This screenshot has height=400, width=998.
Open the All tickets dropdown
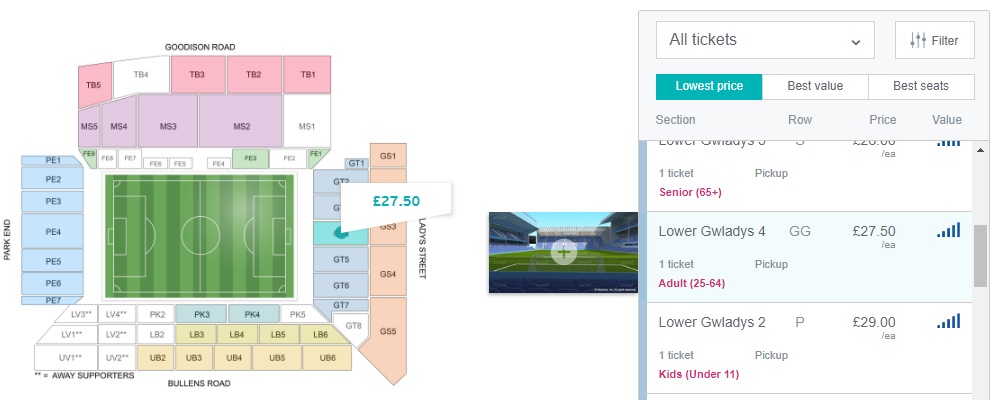(765, 41)
